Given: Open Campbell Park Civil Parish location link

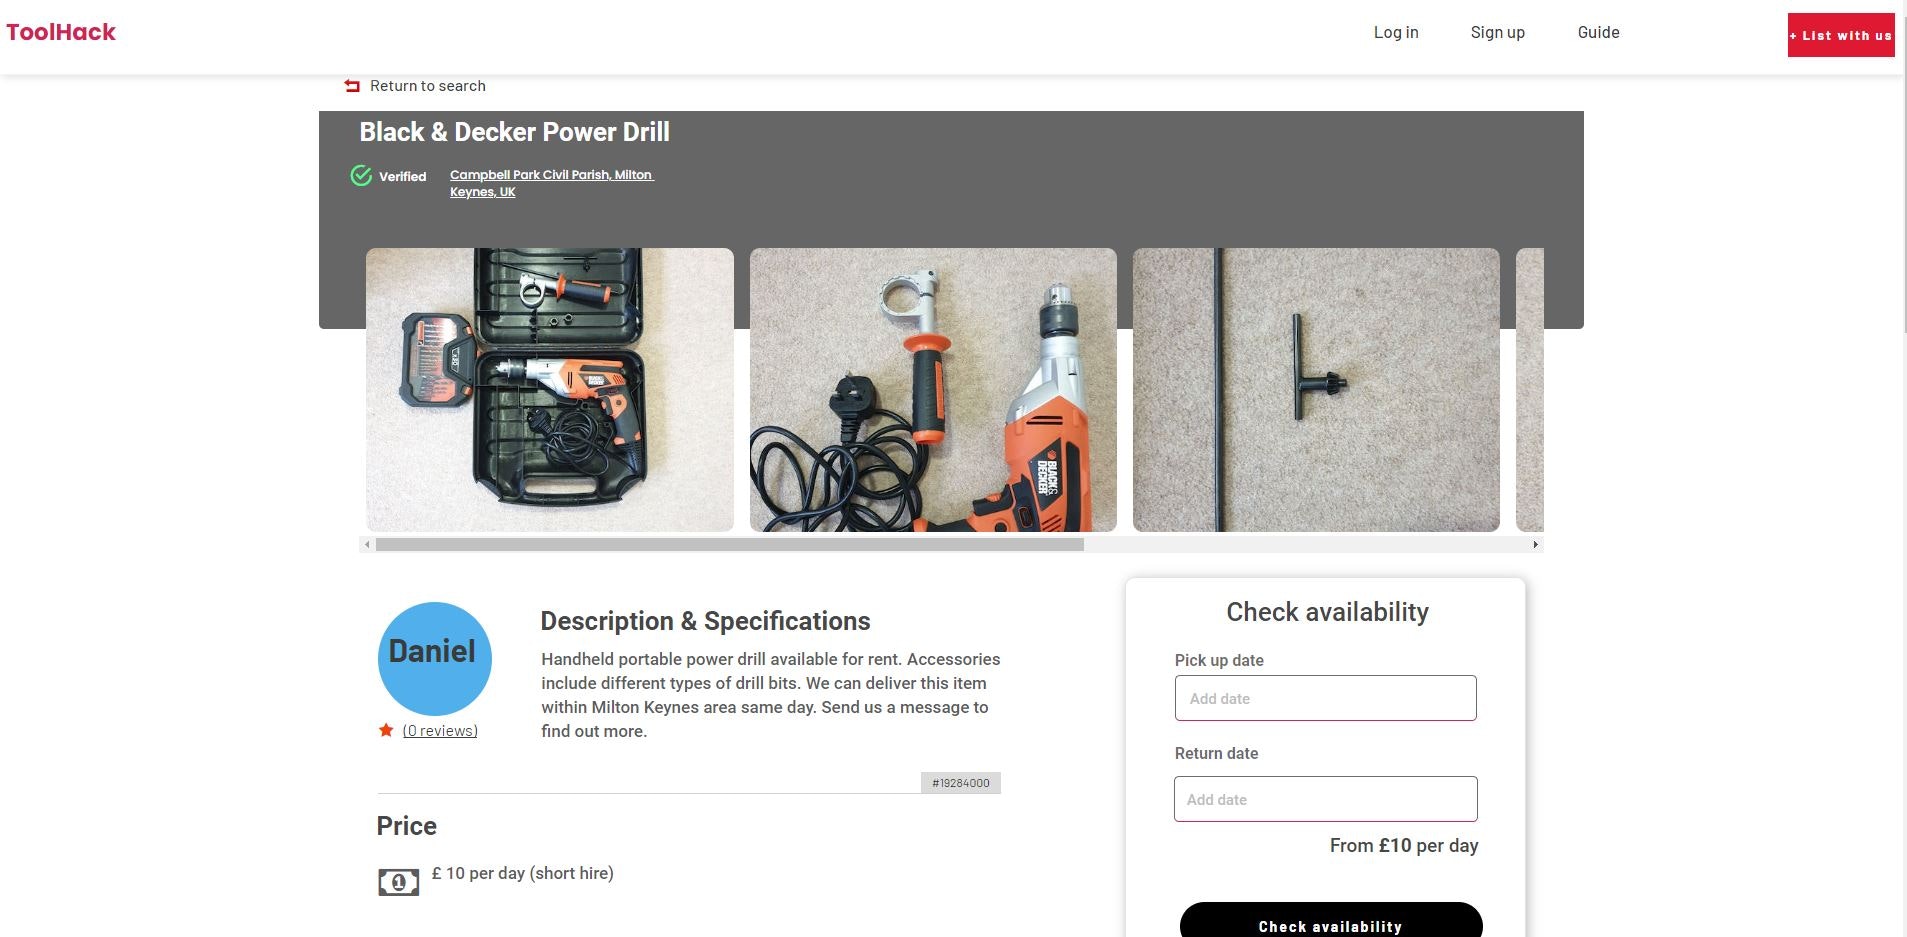Looking at the screenshot, I should 551,183.
